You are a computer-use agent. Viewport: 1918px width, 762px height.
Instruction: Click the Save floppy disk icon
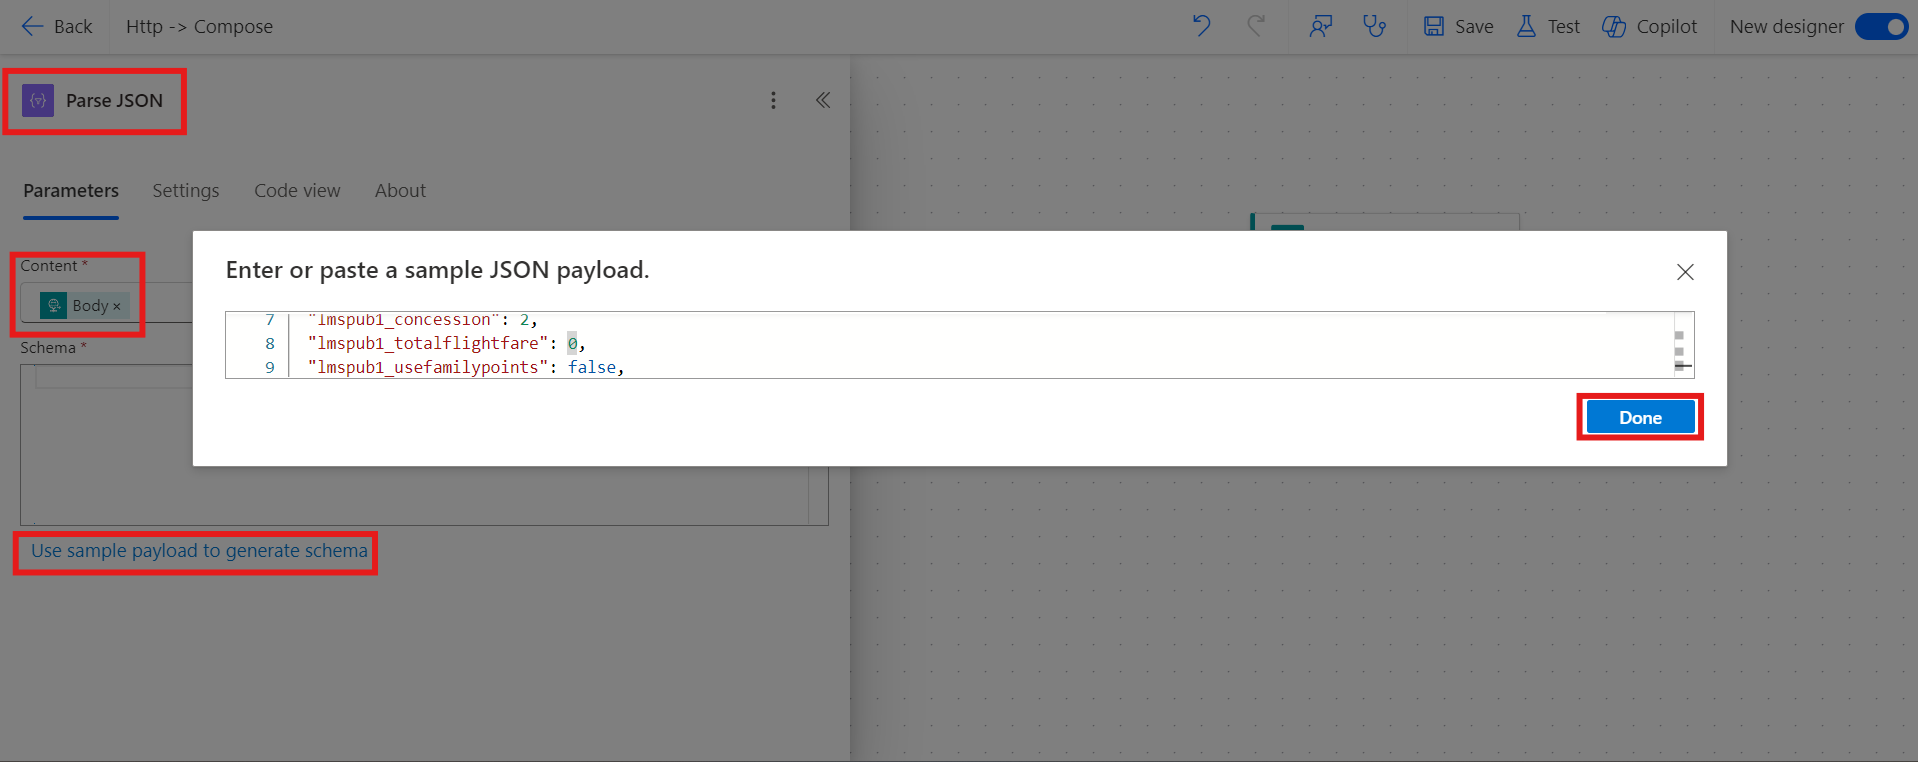click(x=1434, y=26)
